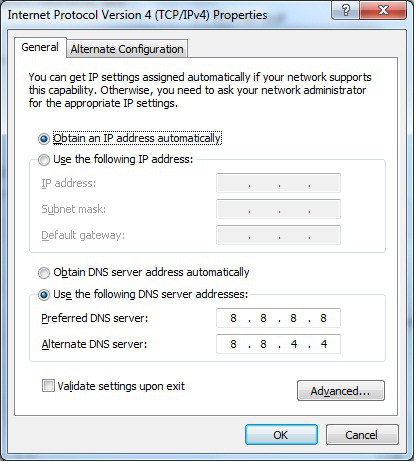The image size is (416, 462).
Task: Click the Alternate DNS server field
Action: [278, 344]
